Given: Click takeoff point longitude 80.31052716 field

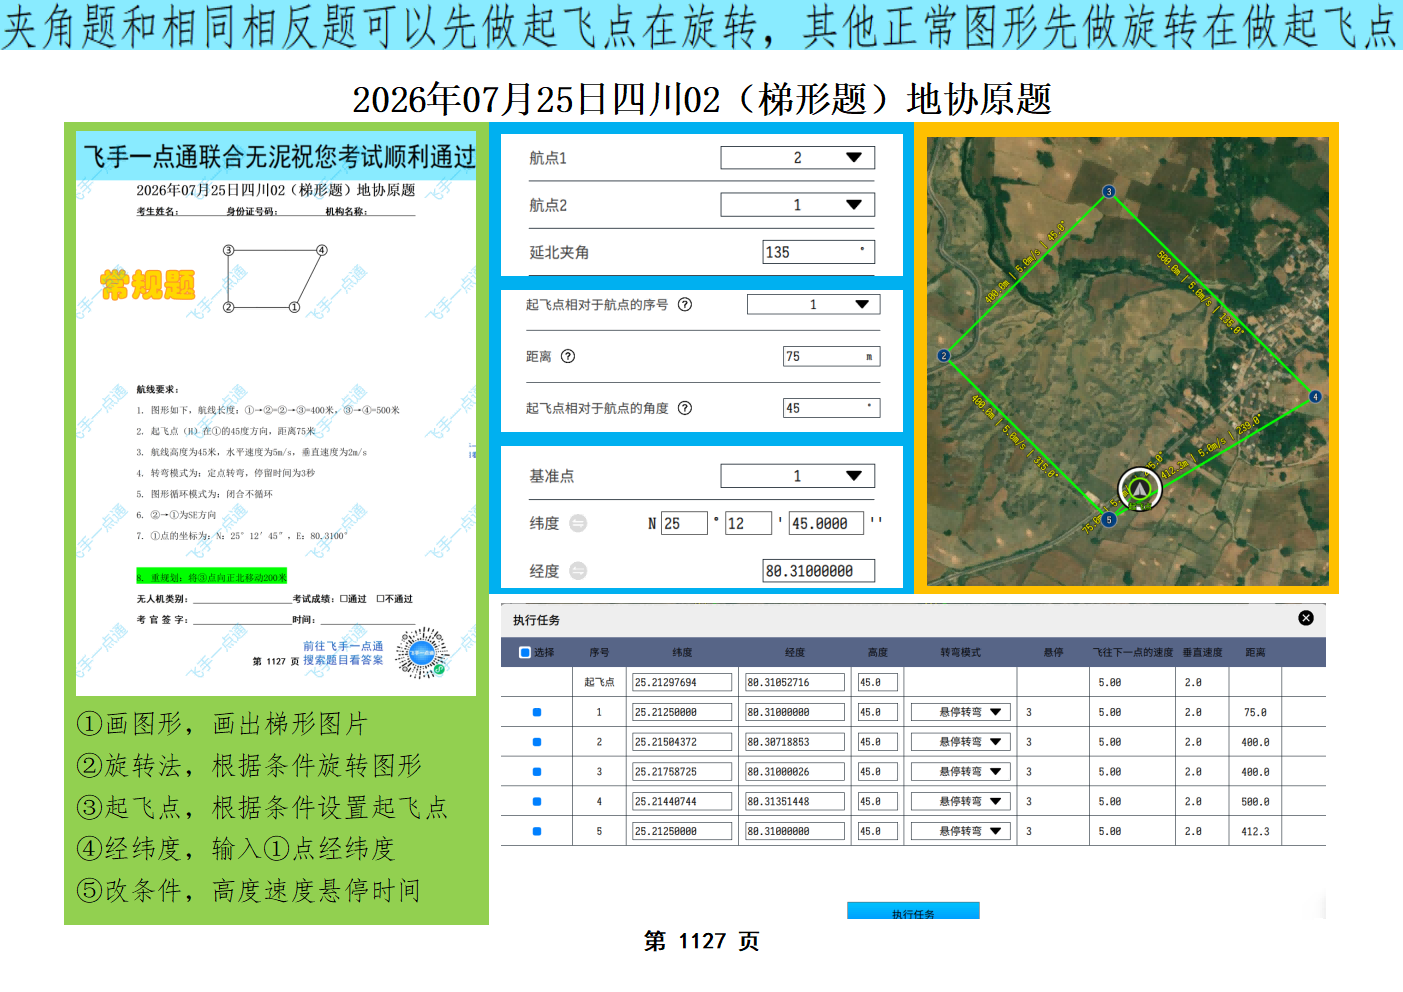Looking at the screenshot, I should tap(795, 682).
